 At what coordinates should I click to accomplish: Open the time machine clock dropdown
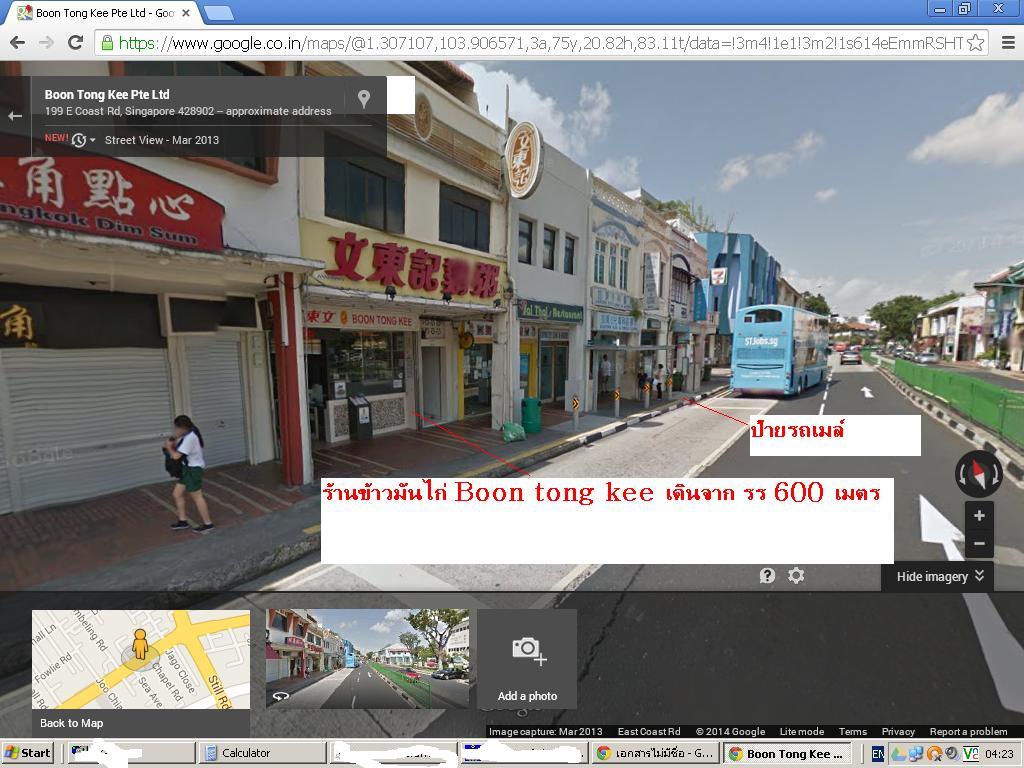point(84,140)
